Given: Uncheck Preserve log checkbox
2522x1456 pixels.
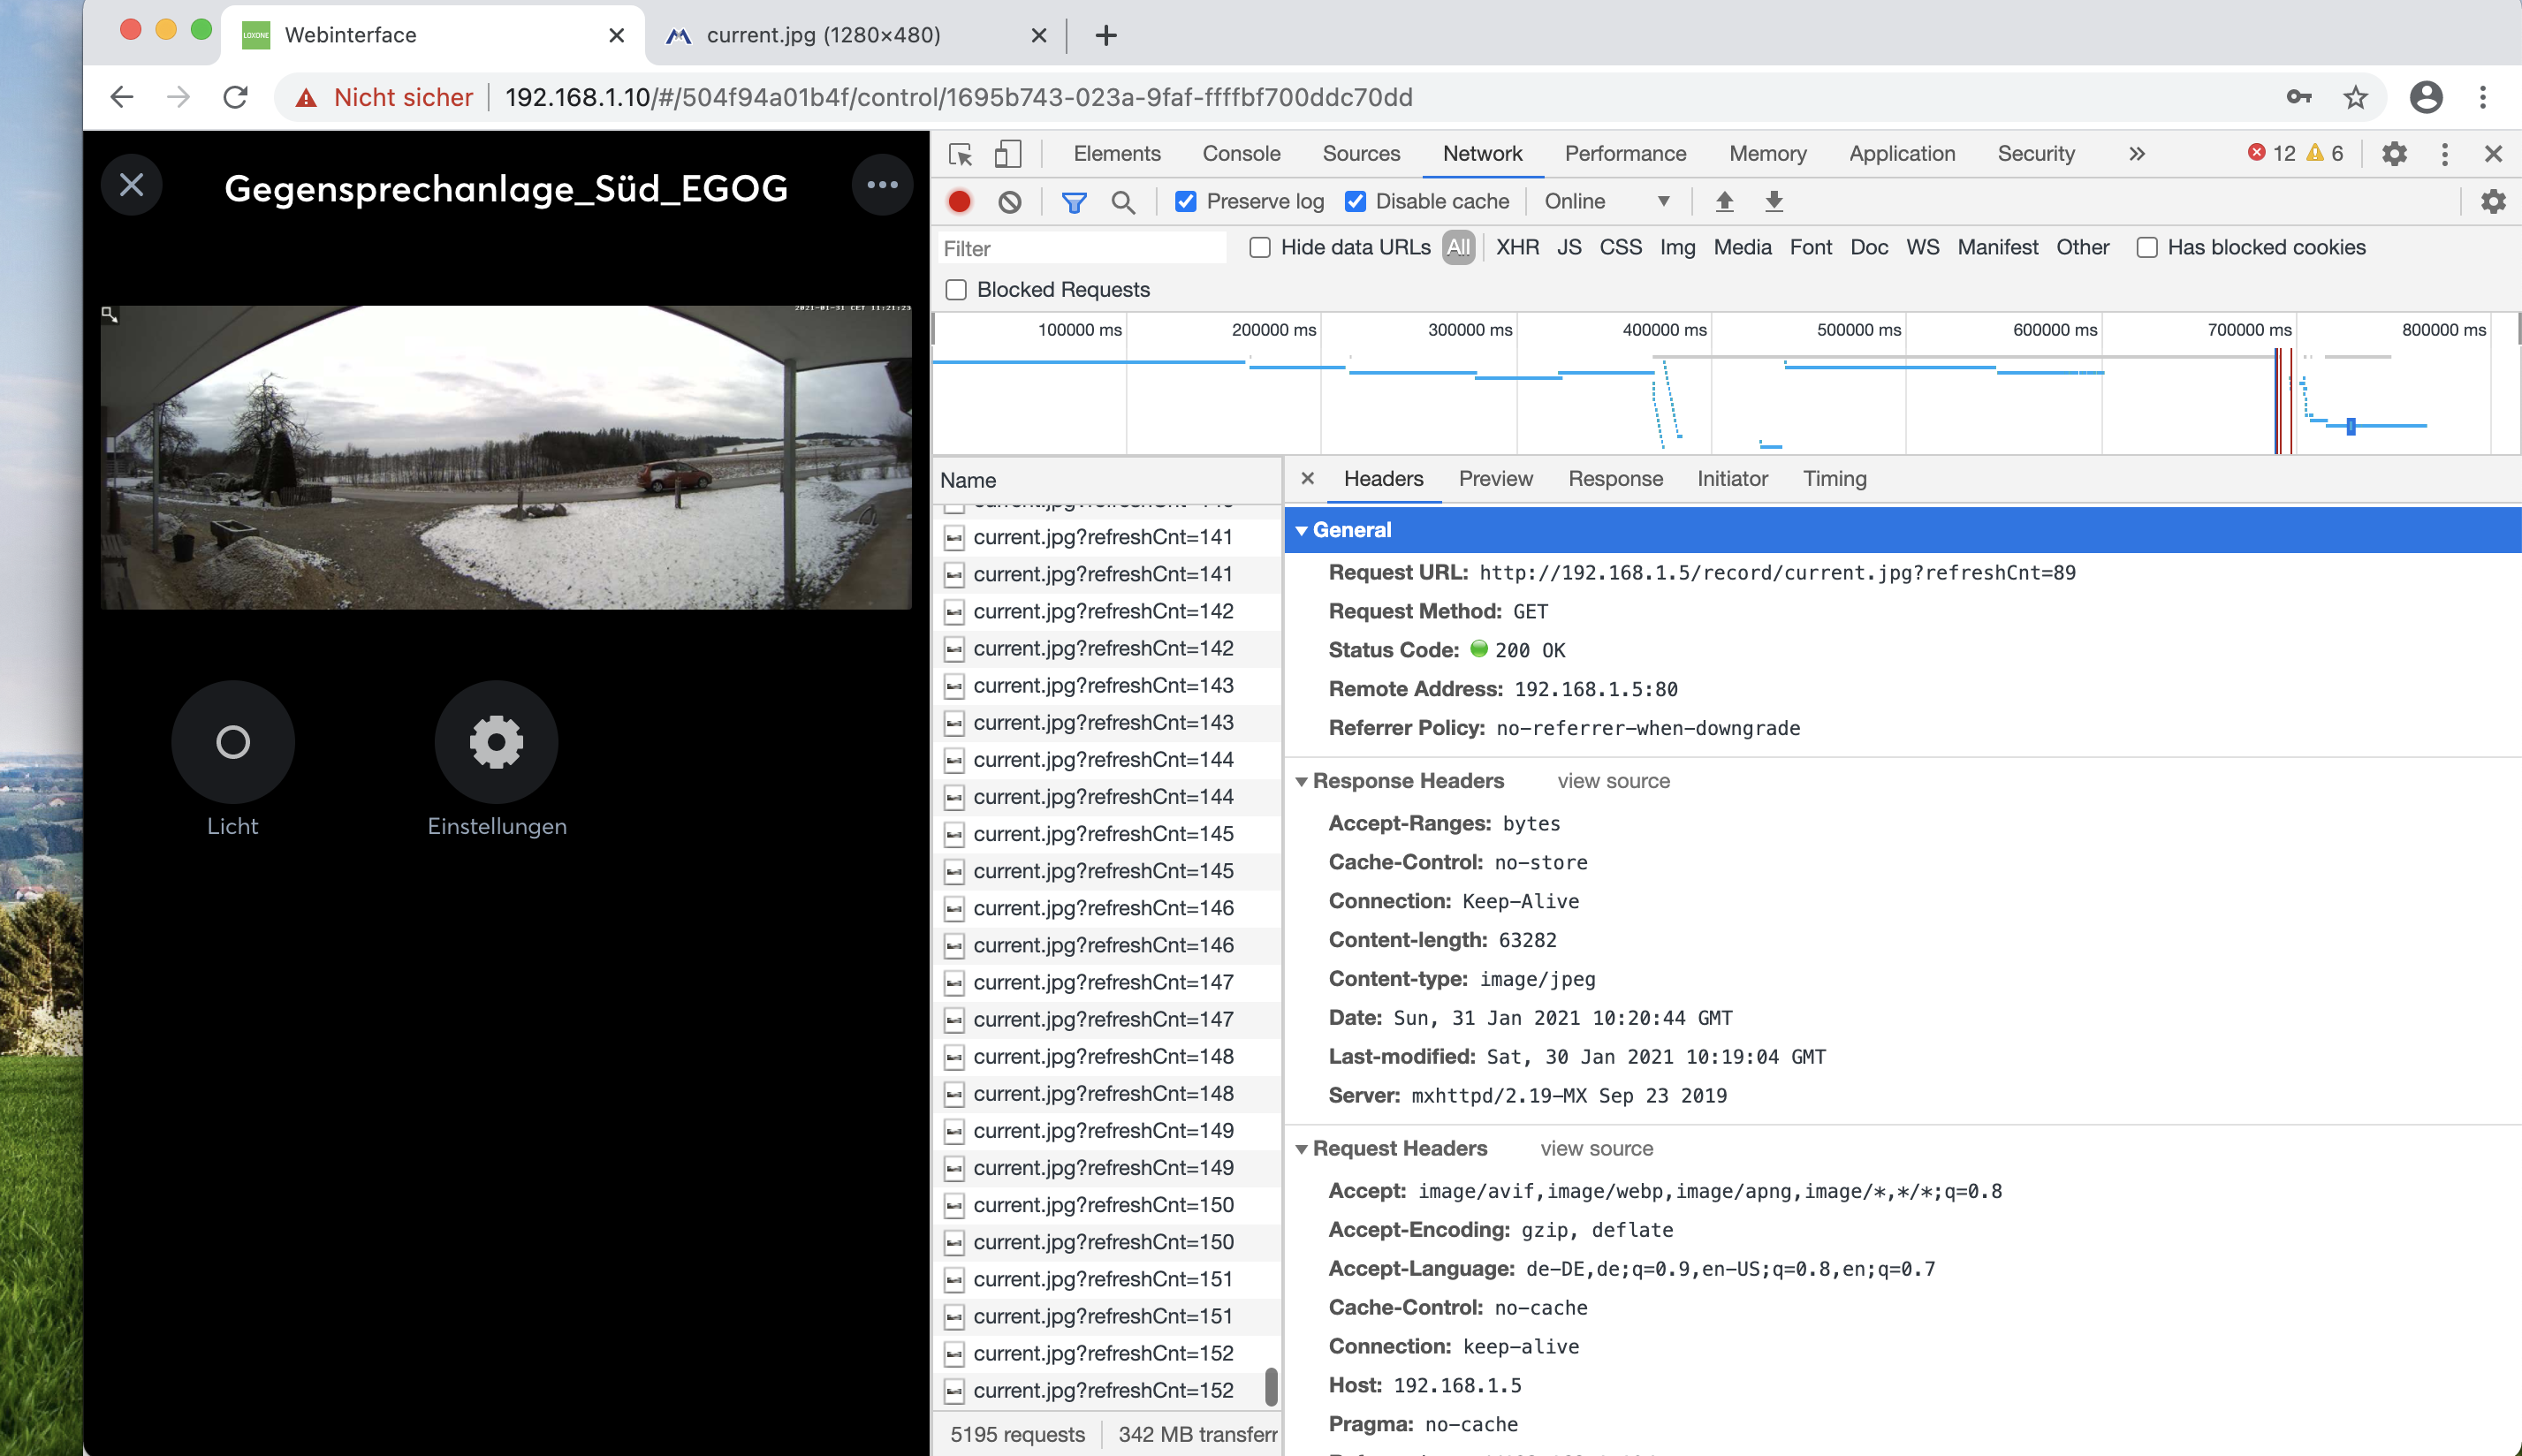Looking at the screenshot, I should coord(1186,202).
